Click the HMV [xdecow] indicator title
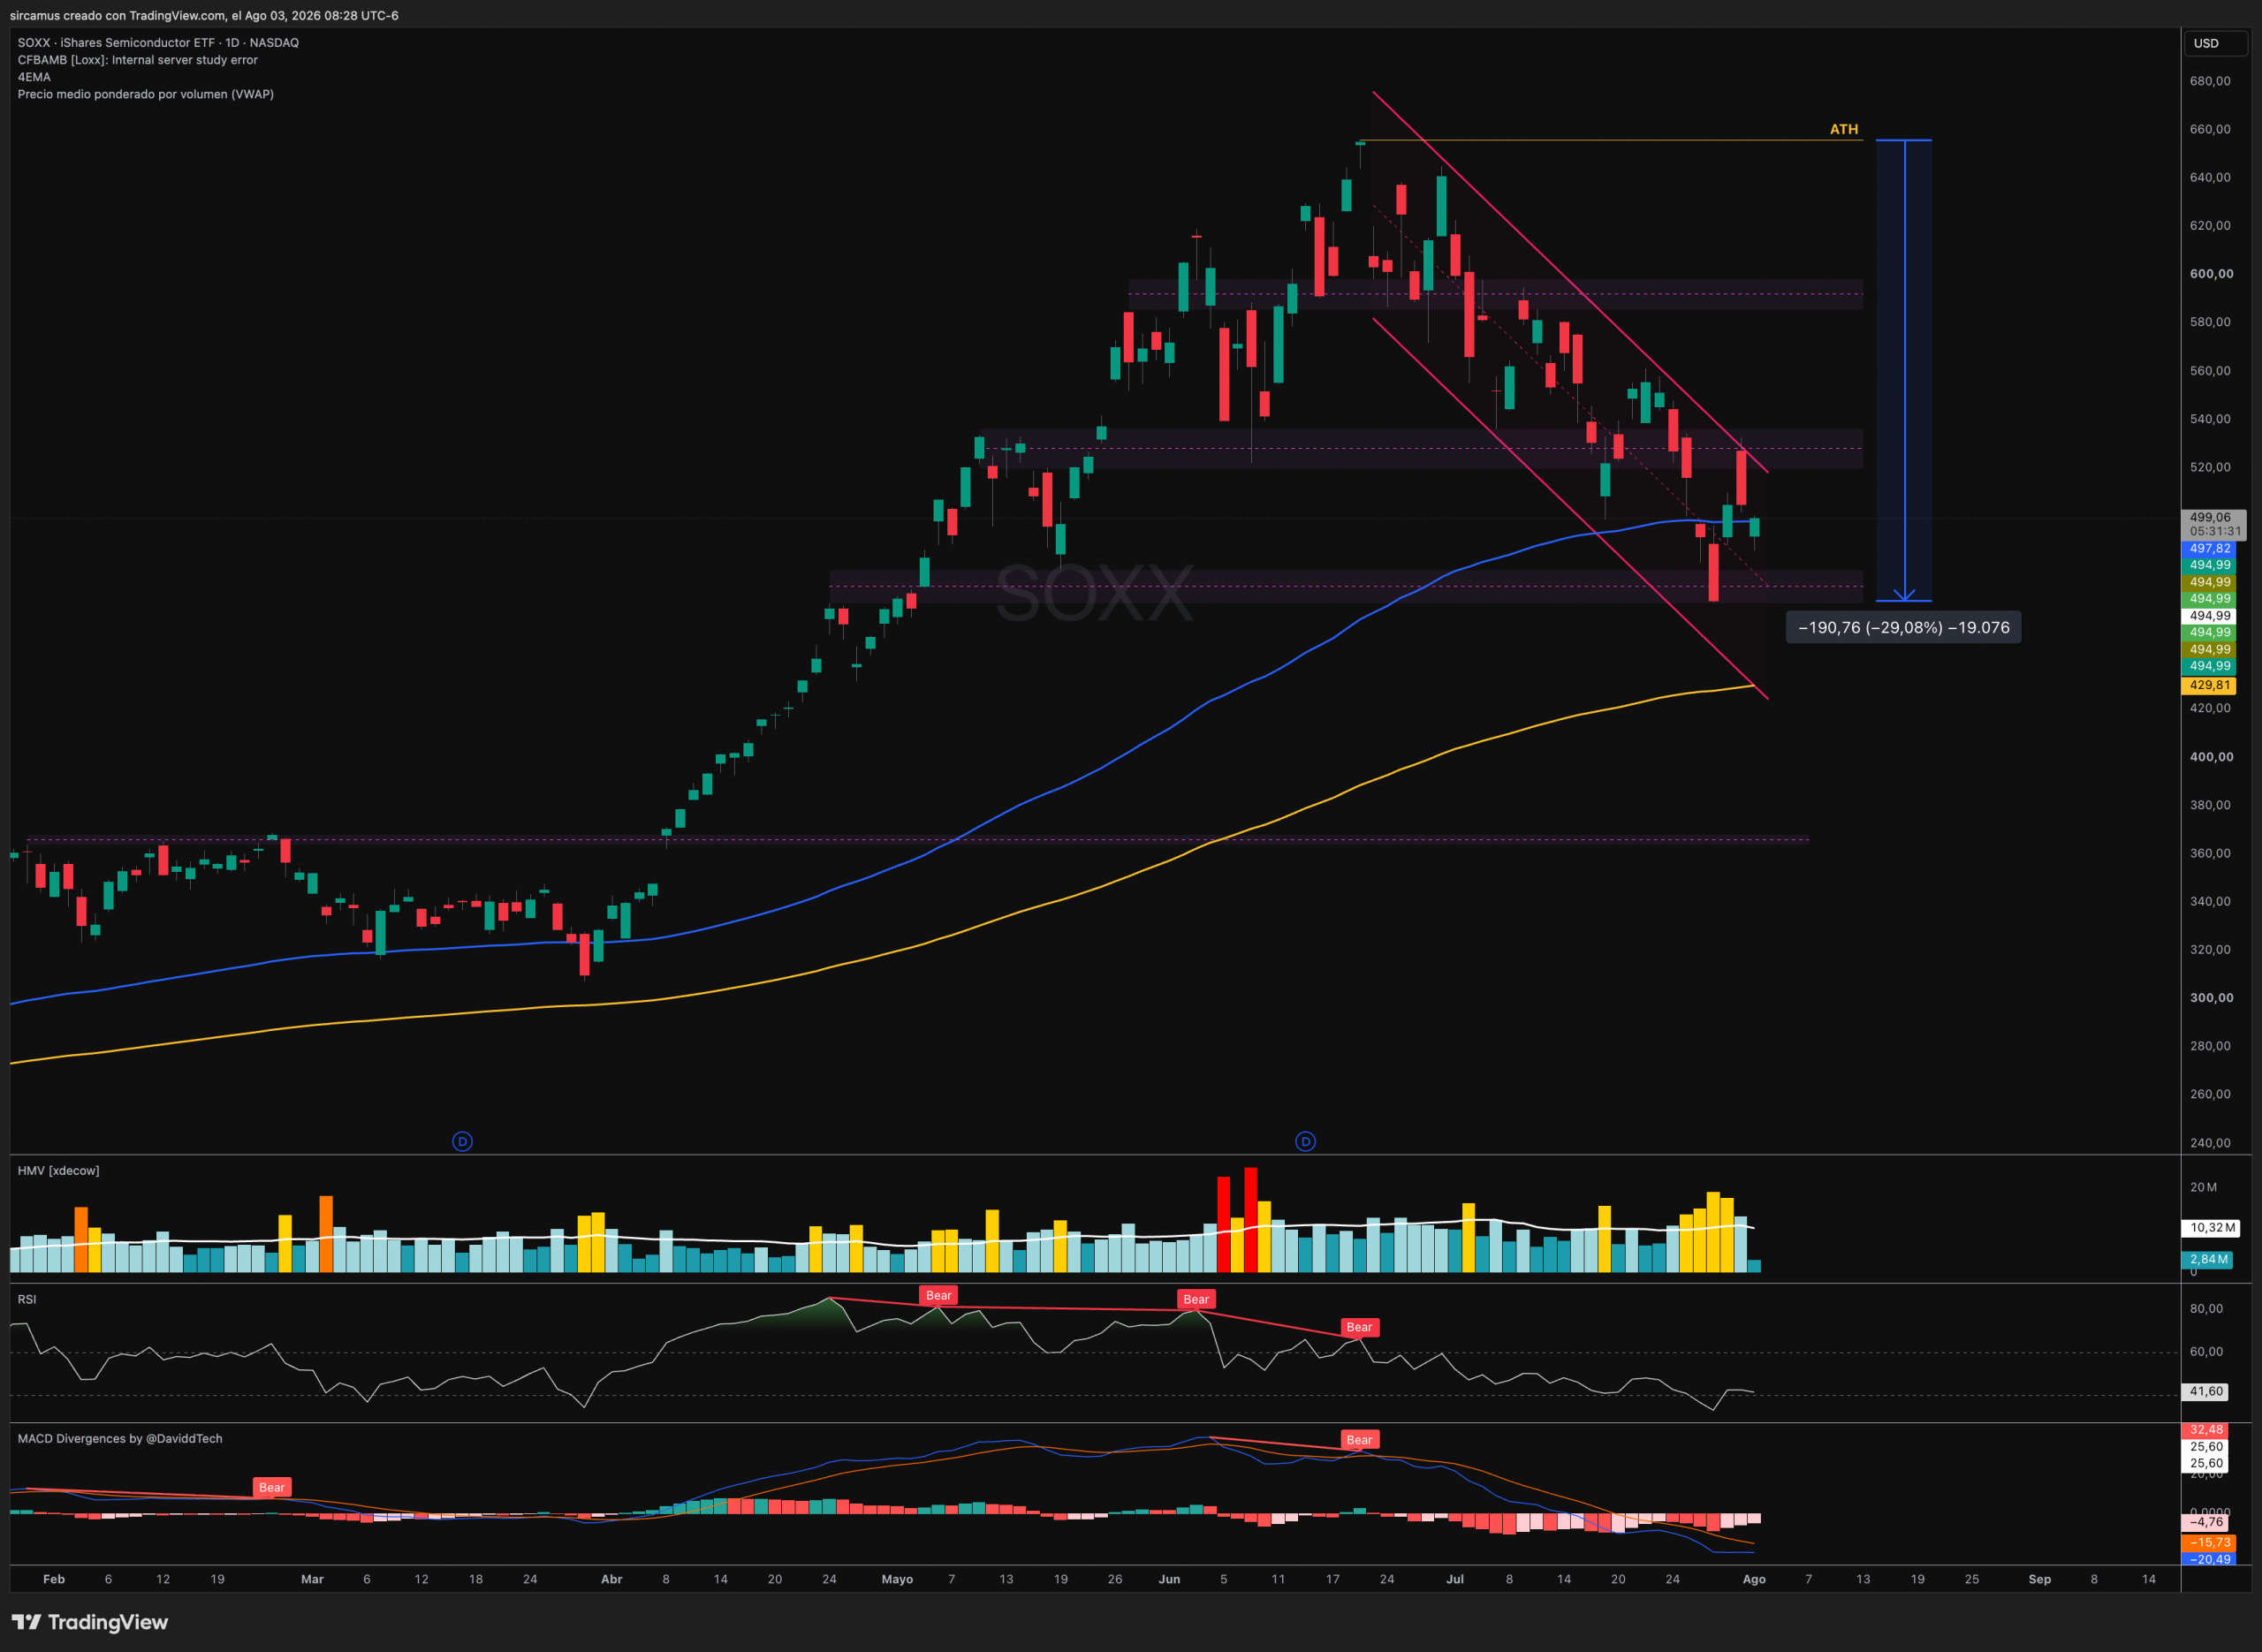Image resolution: width=2262 pixels, height=1652 pixels. coord(58,1171)
